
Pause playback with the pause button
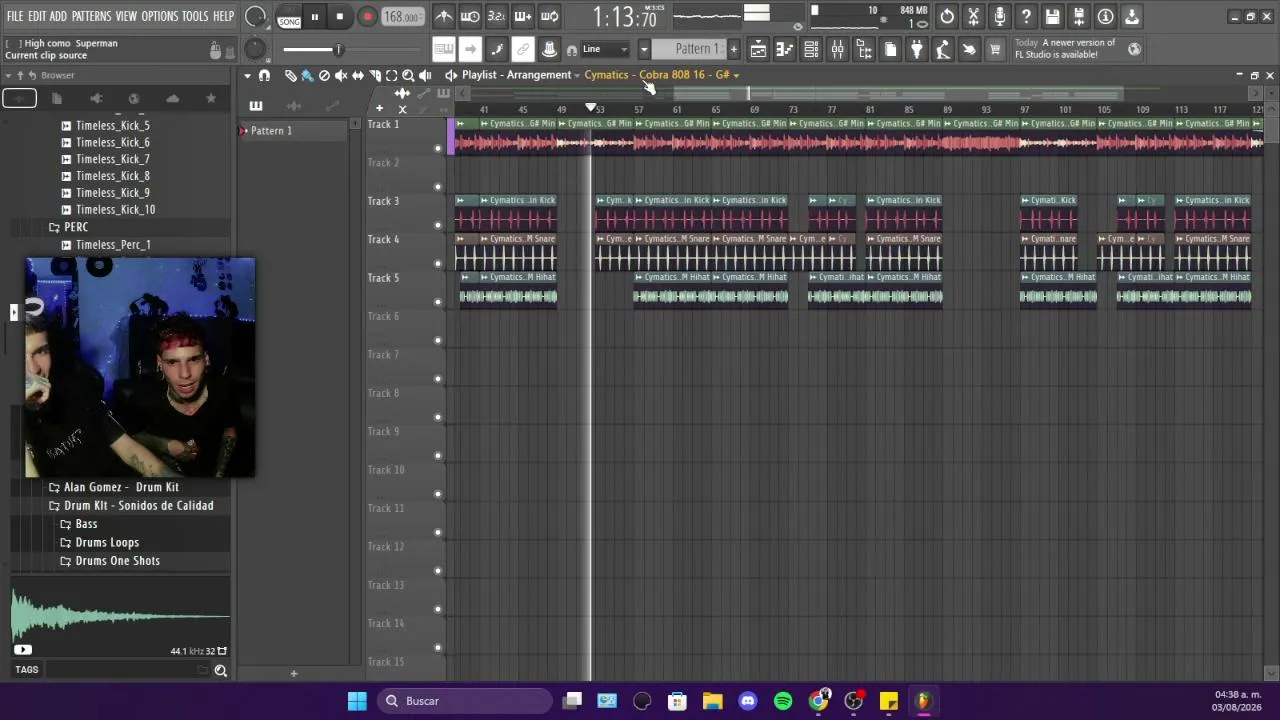pos(314,16)
